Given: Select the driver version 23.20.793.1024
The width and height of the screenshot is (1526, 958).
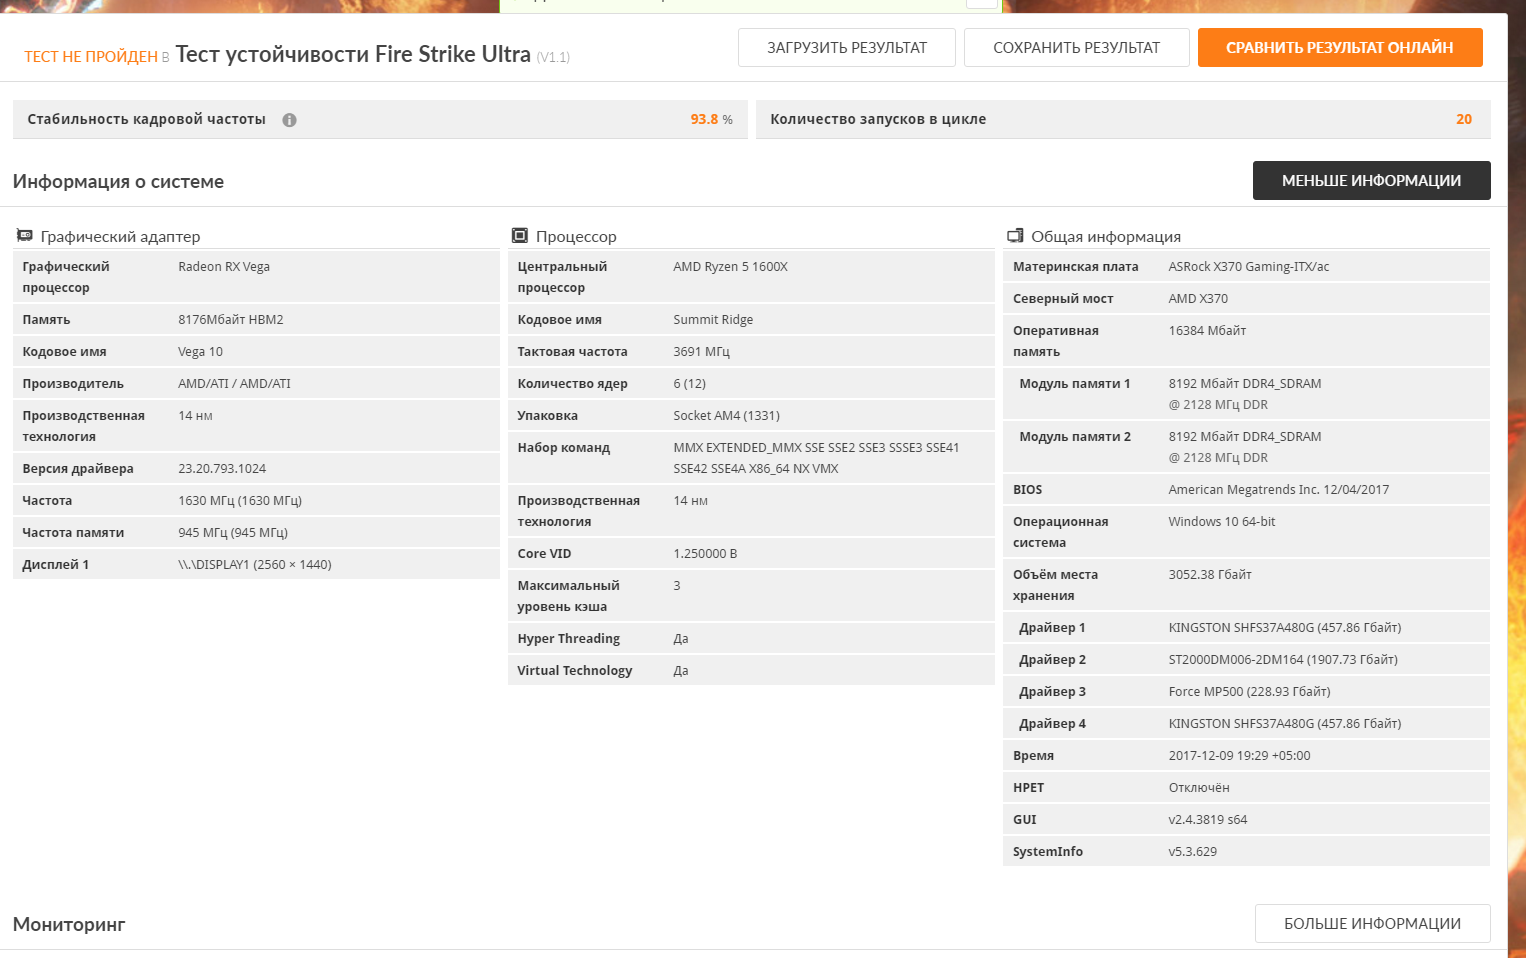Looking at the screenshot, I should [x=222, y=469].
